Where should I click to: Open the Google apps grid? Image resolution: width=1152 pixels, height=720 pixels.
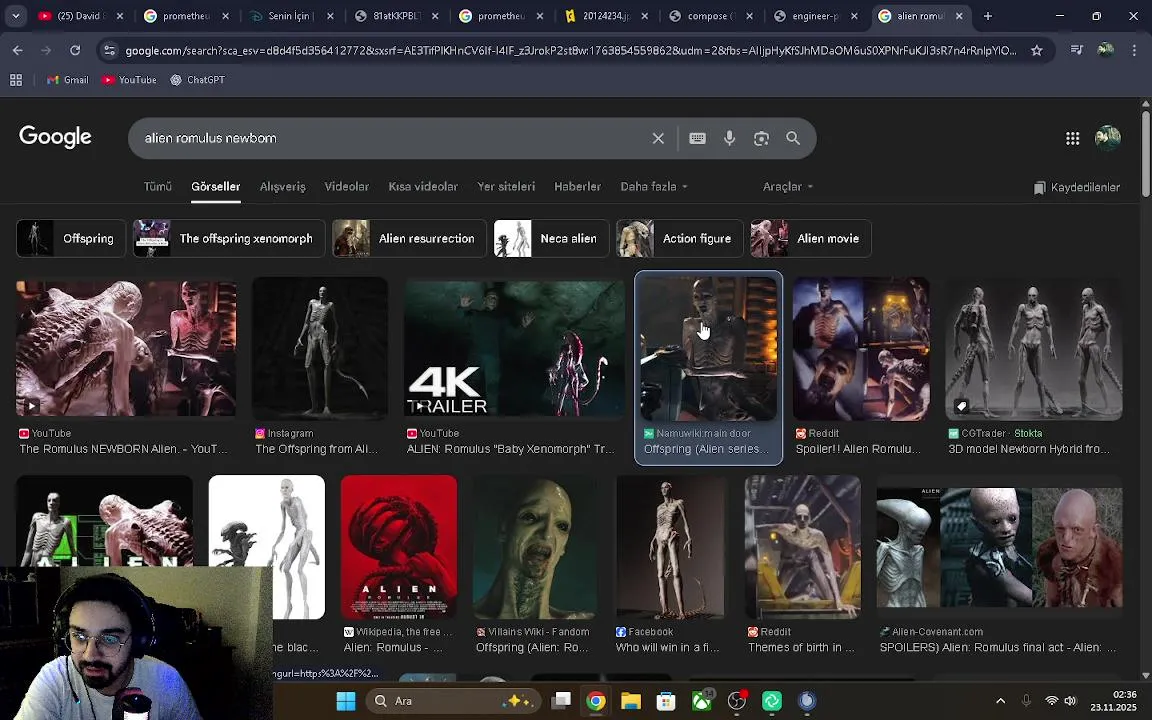(1072, 138)
